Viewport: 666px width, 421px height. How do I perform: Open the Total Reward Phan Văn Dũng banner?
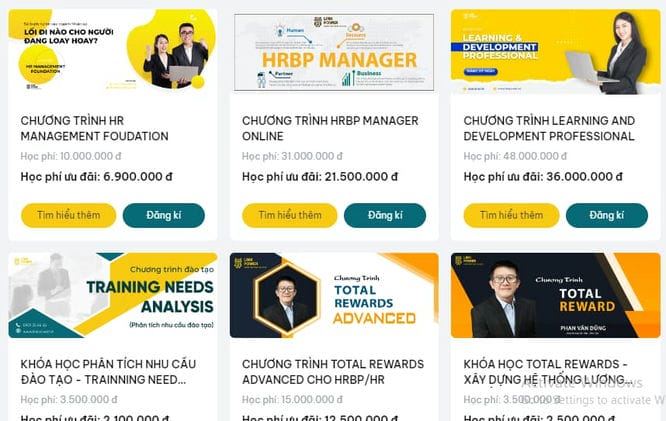[556, 295]
